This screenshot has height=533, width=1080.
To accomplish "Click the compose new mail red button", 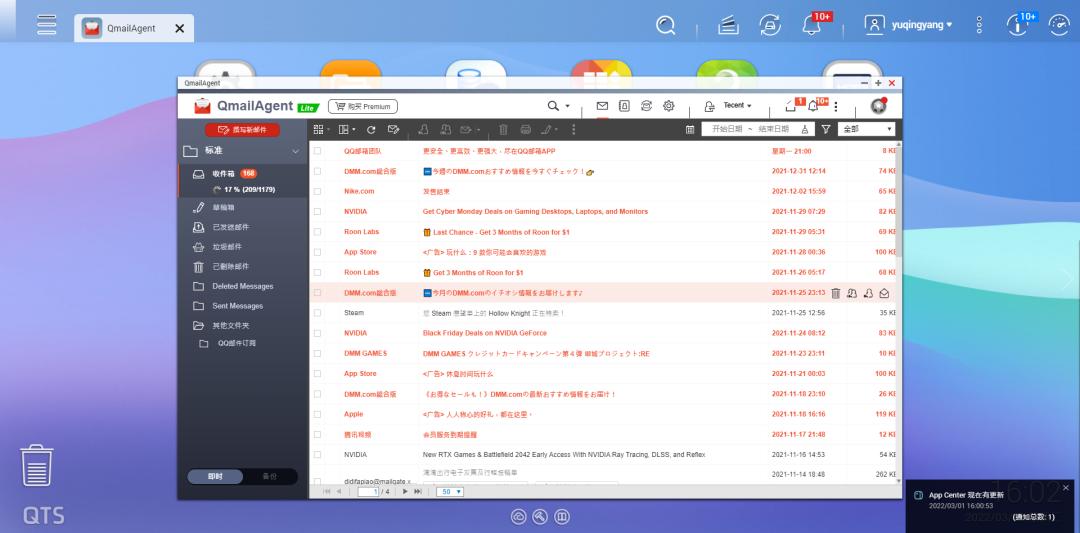I will pyautogui.click(x=242, y=129).
